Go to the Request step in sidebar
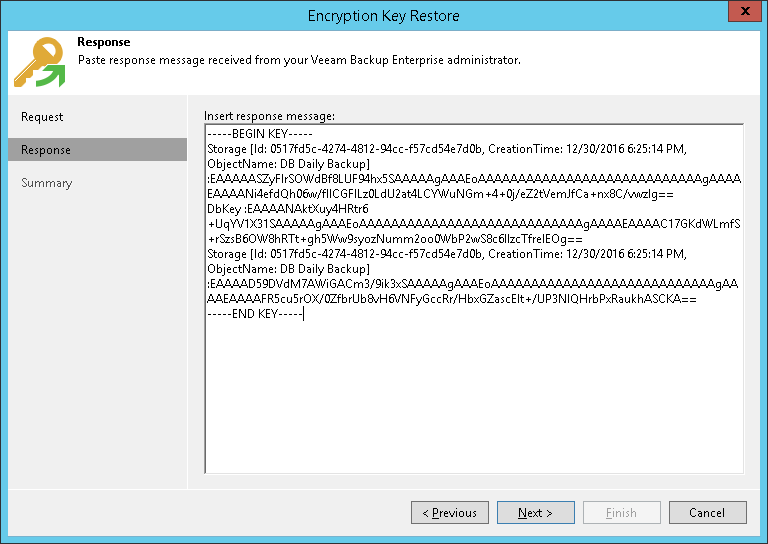Screen dimensions: 768x544 tap(42, 117)
